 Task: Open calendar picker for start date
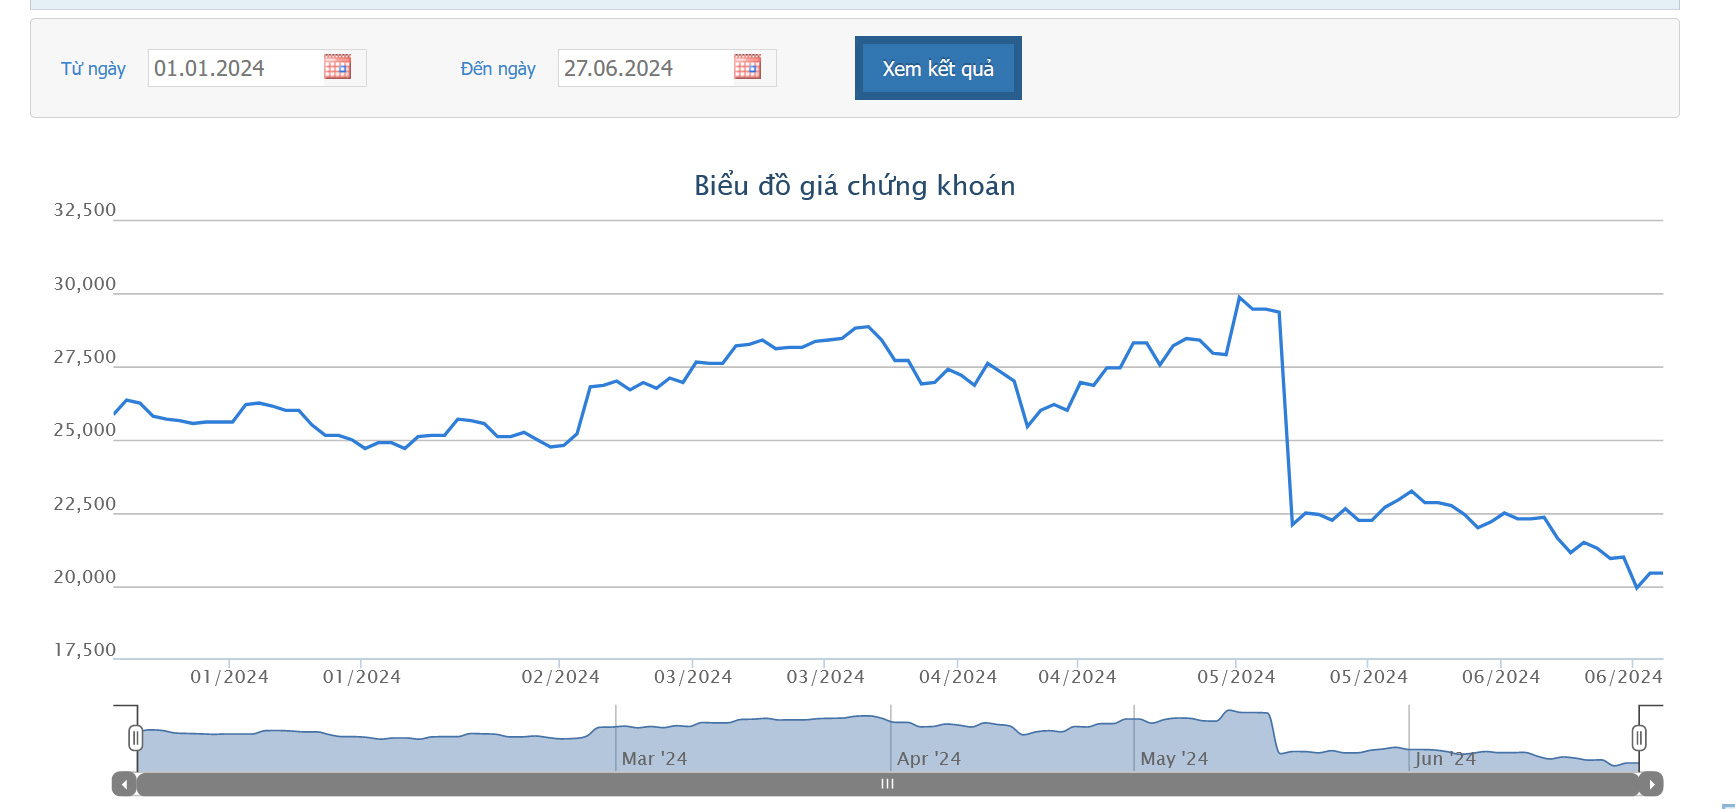tap(337, 67)
